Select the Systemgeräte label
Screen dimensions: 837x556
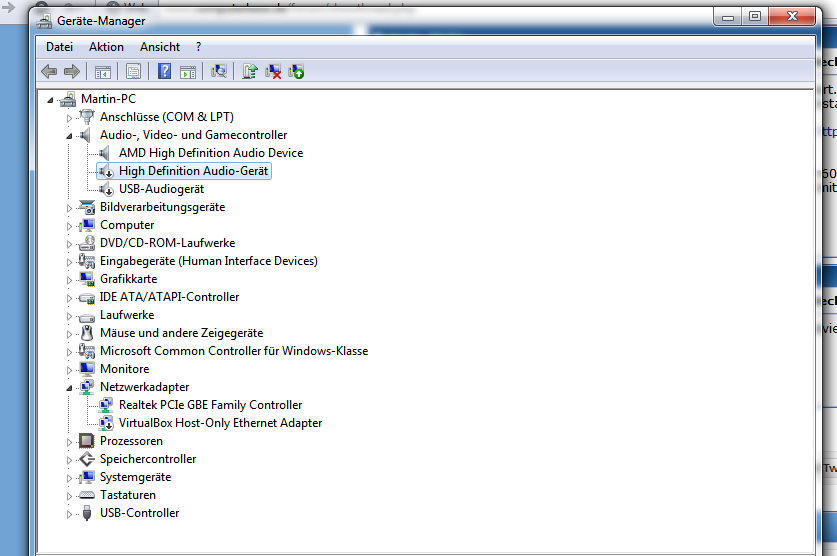tap(136, 477)
